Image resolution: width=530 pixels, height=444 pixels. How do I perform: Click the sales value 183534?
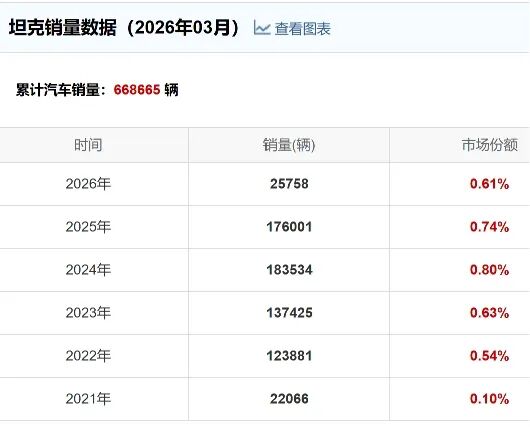(x=289, y=270)
